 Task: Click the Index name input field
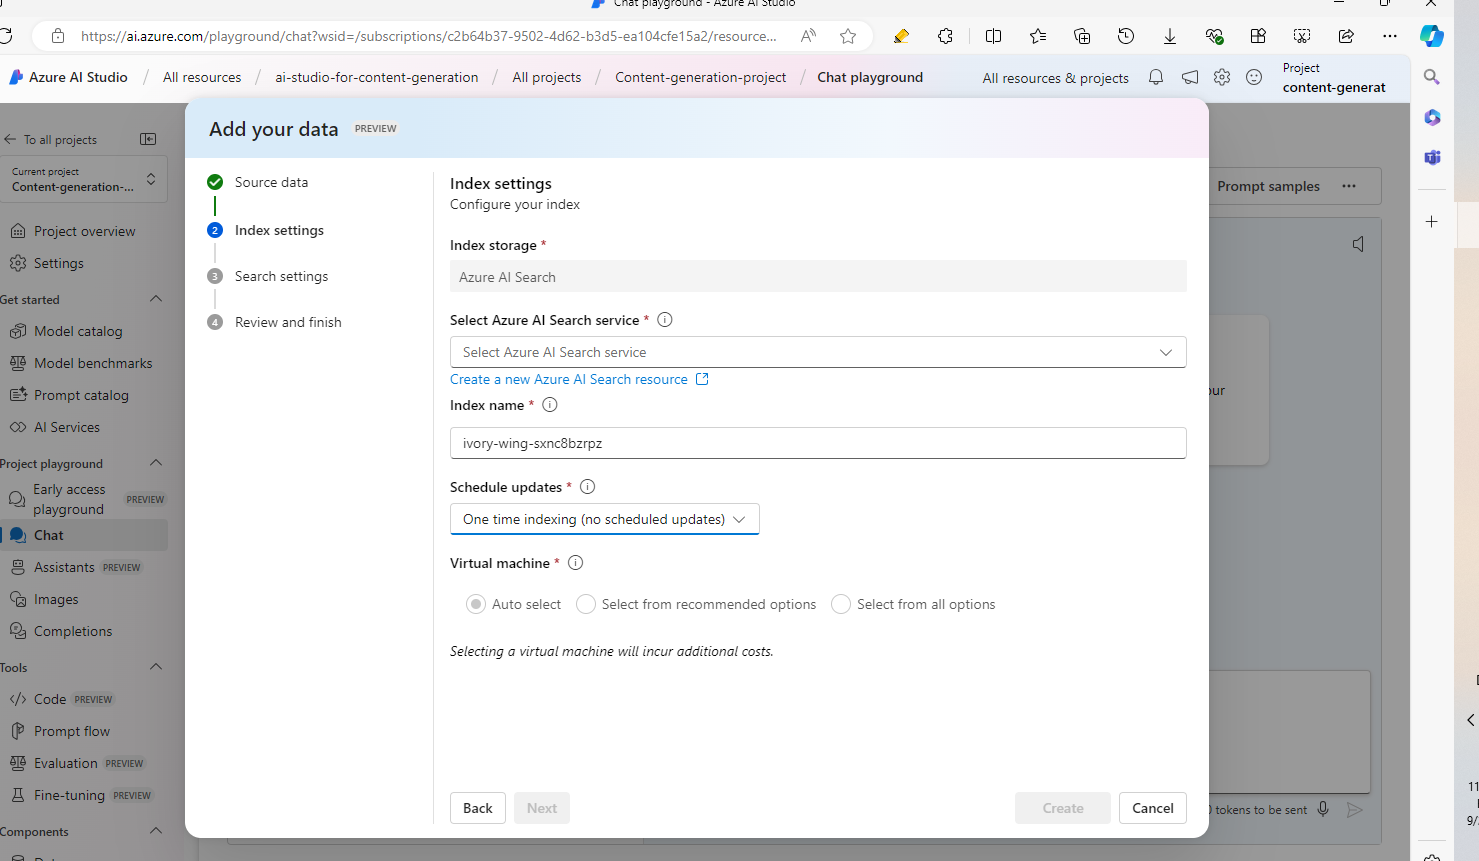coord(818,443)
